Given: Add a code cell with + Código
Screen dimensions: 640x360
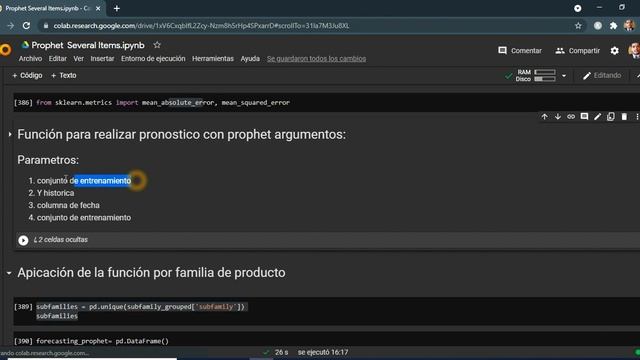Looking at the screenshot, I should coord(27,76).
